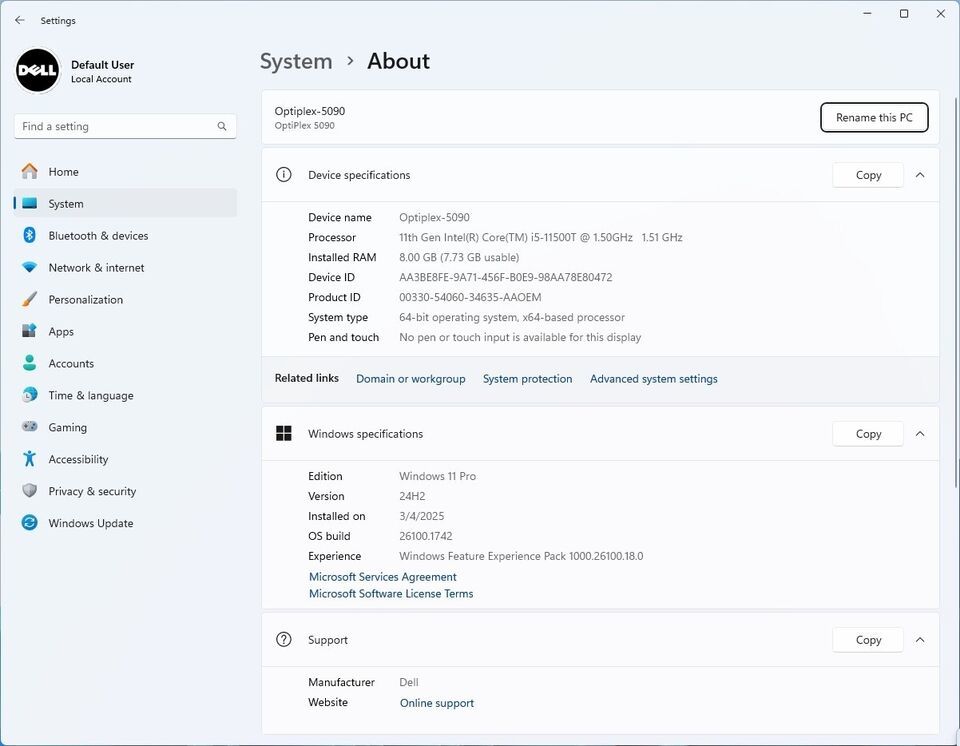
Task: Go back to System in breadcrumb
Action: point(296,61)
